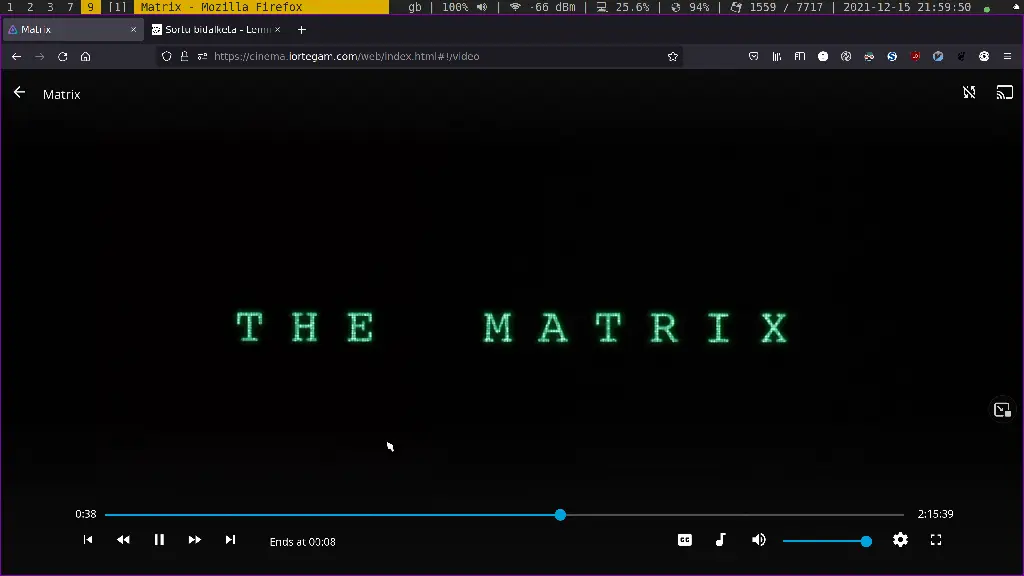Click the date and time in status bar
The image size is (1024, 576).
click(x=906, y=7)
